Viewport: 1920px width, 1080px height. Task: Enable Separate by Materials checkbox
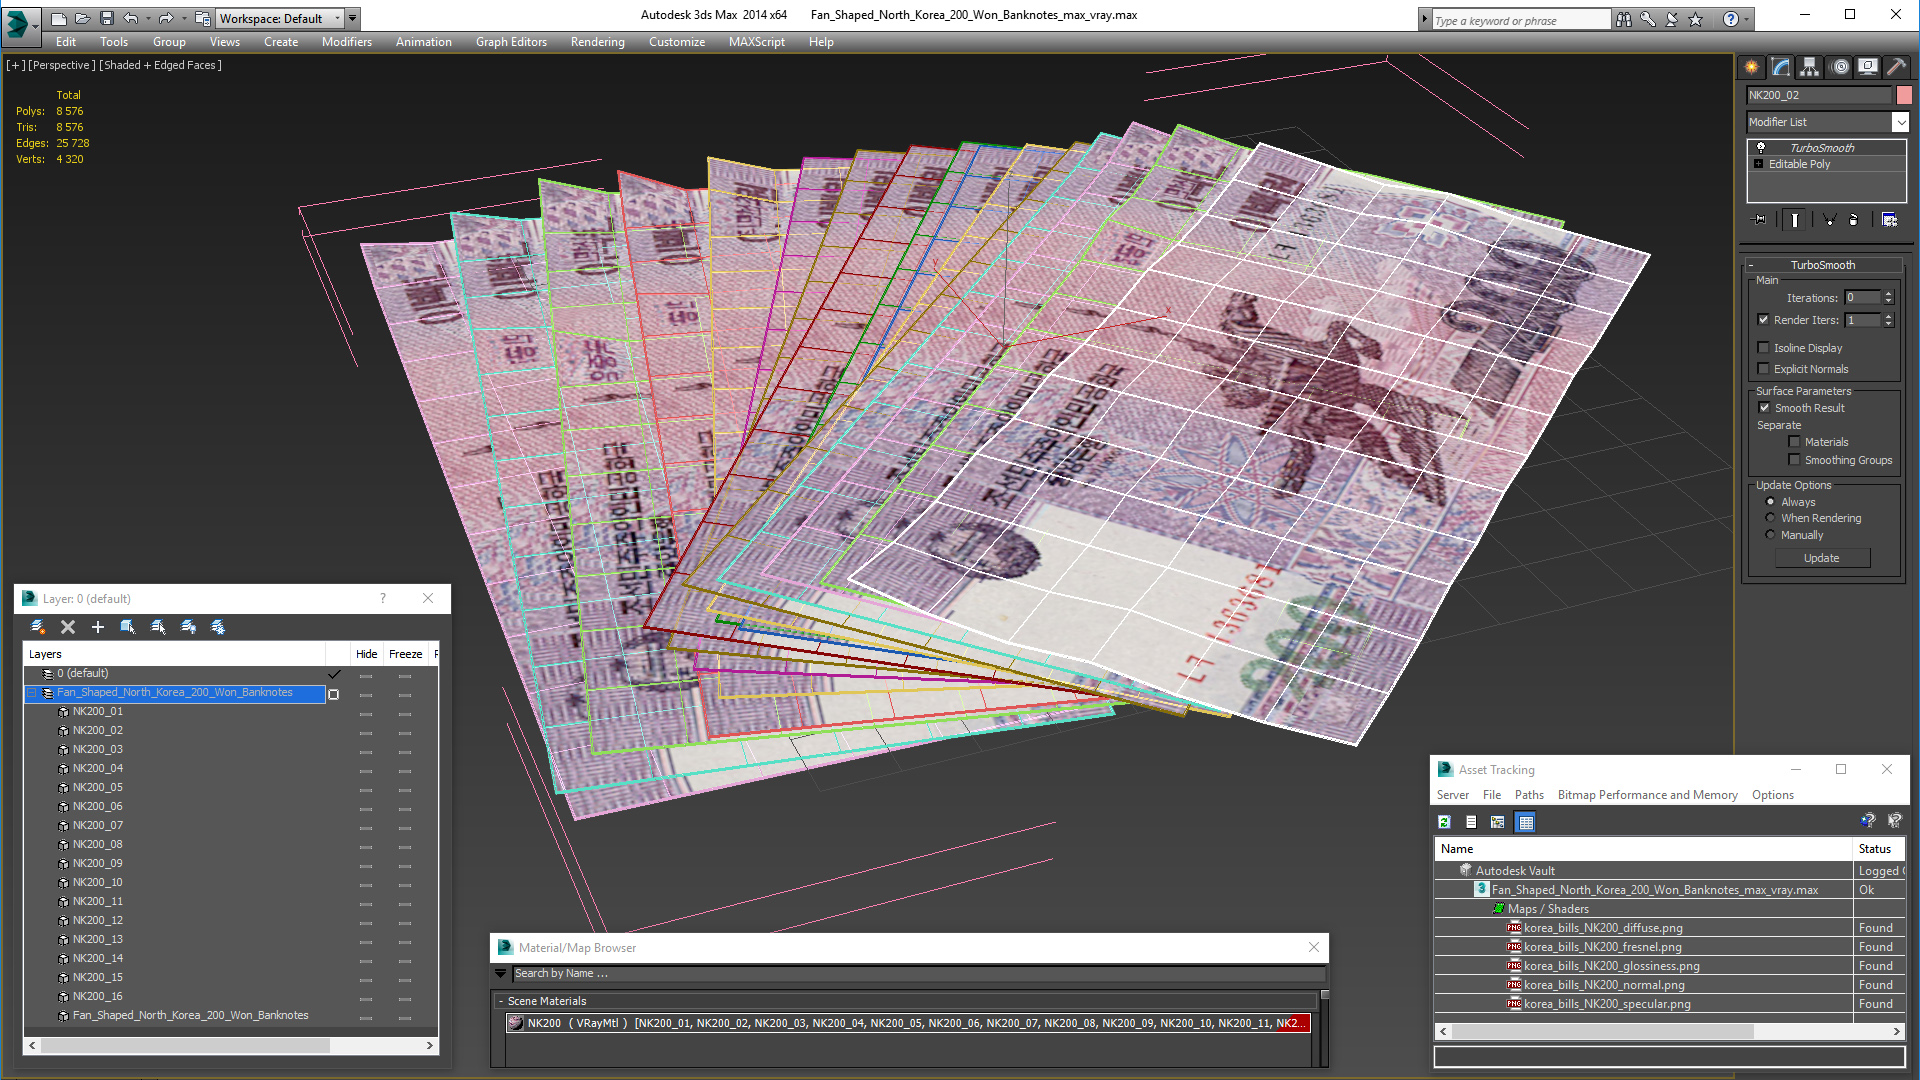pyautogui.click(x=1794, y=442)
